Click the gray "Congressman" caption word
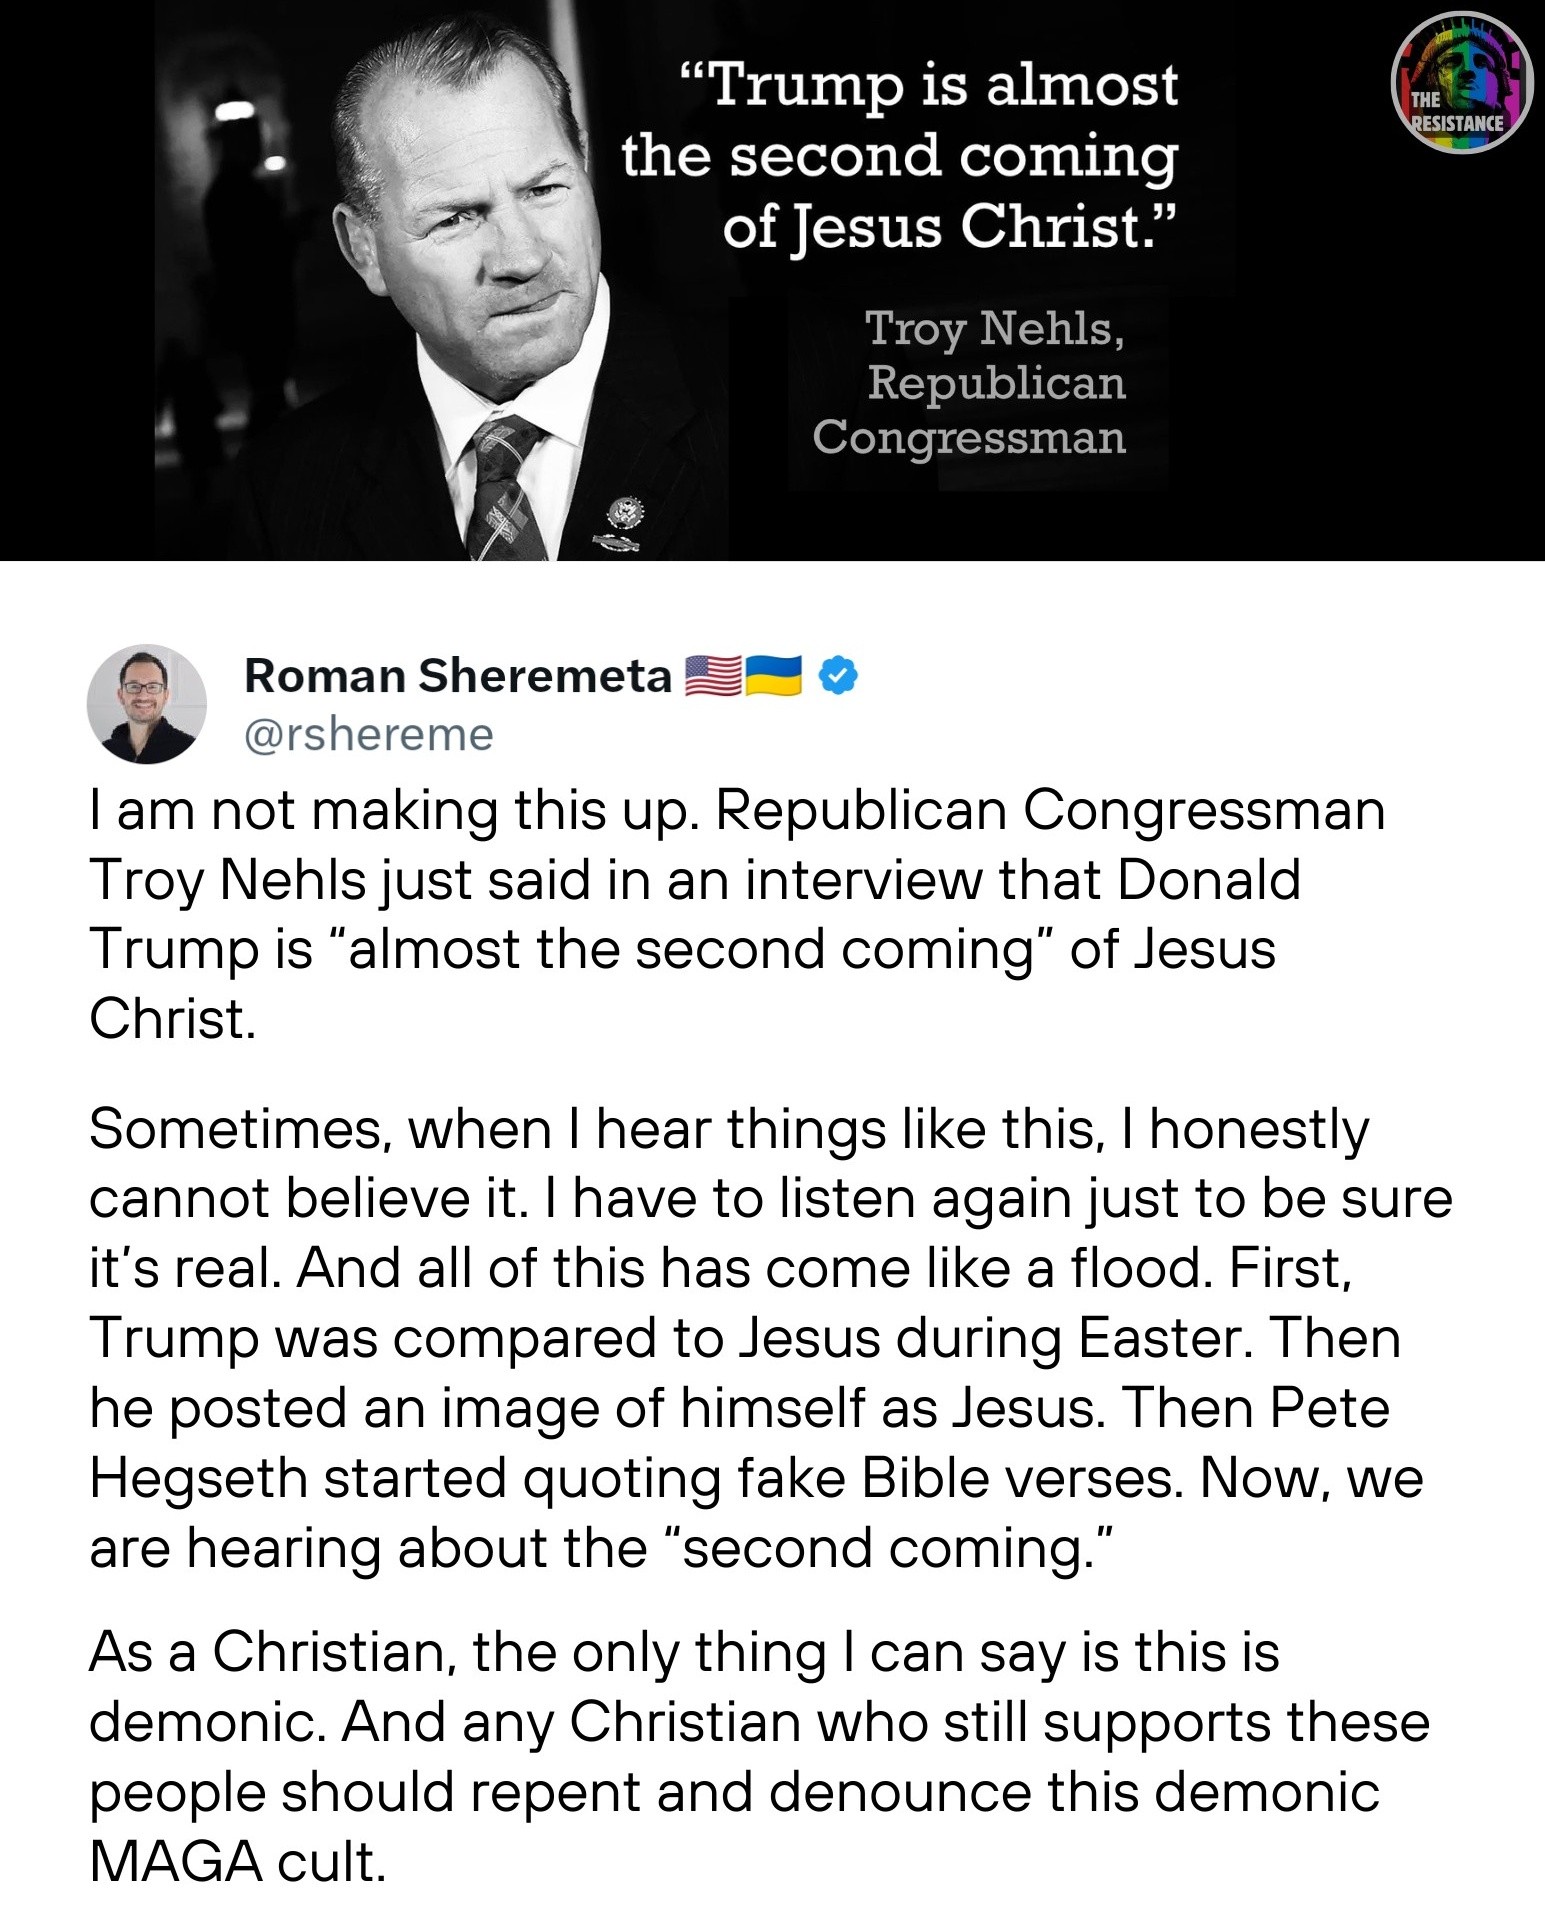1545x1931 pixels. click(x=968, y=438)
